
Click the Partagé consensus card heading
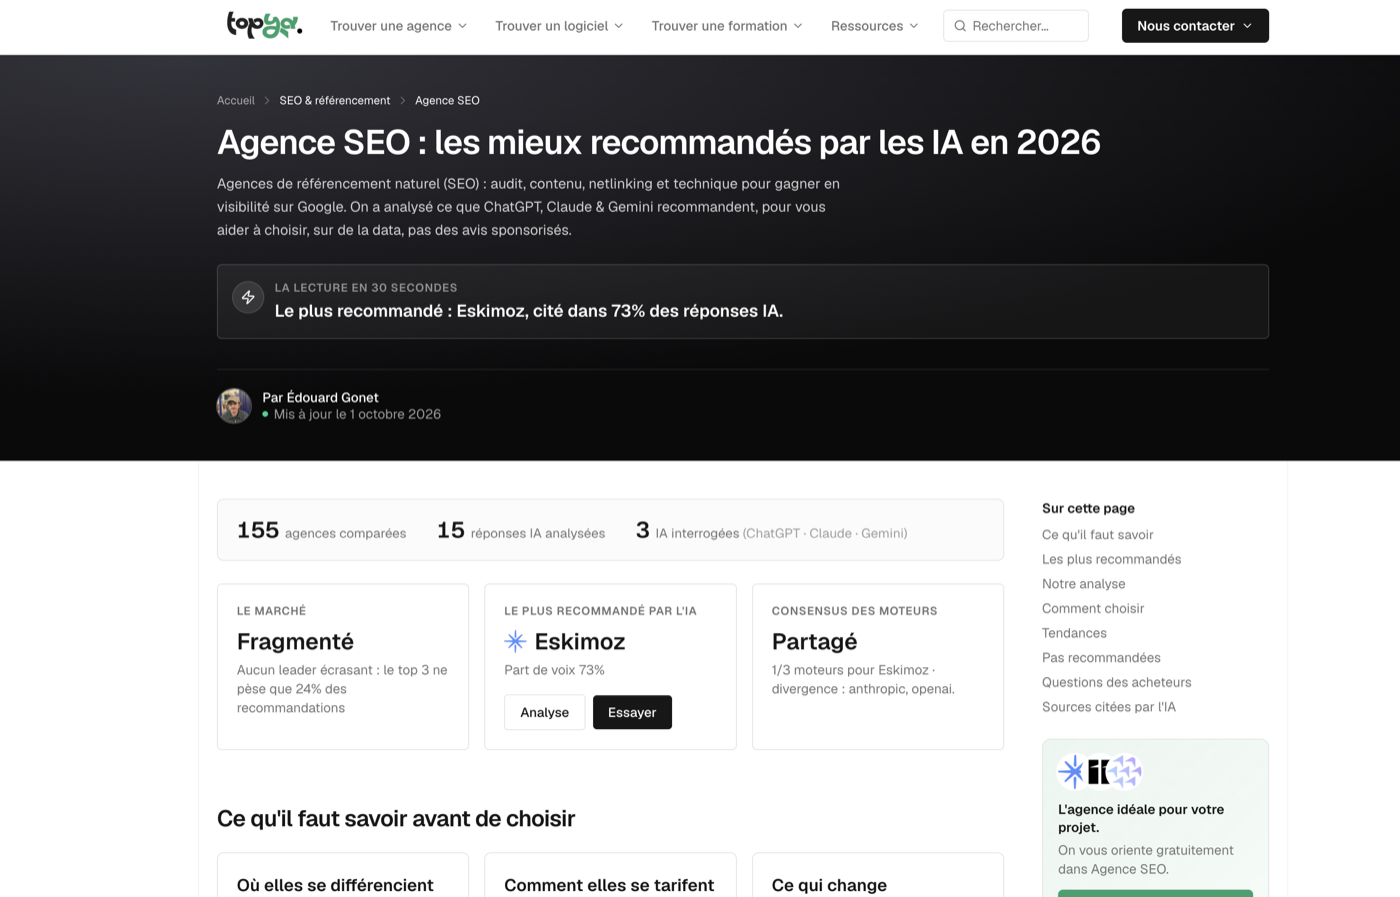814,641
